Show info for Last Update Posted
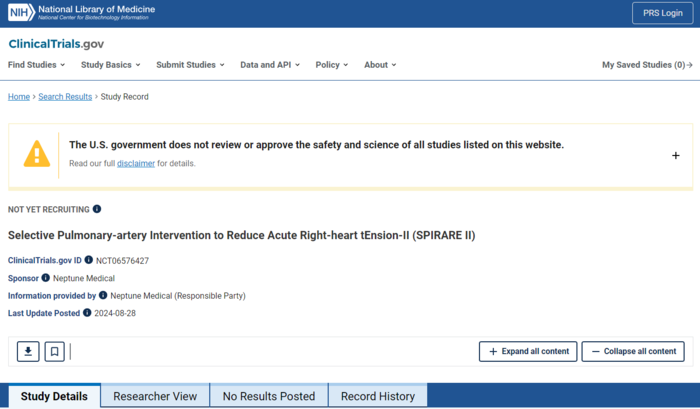The height and width of the screenshot is (409, 700). pos(87,313)
